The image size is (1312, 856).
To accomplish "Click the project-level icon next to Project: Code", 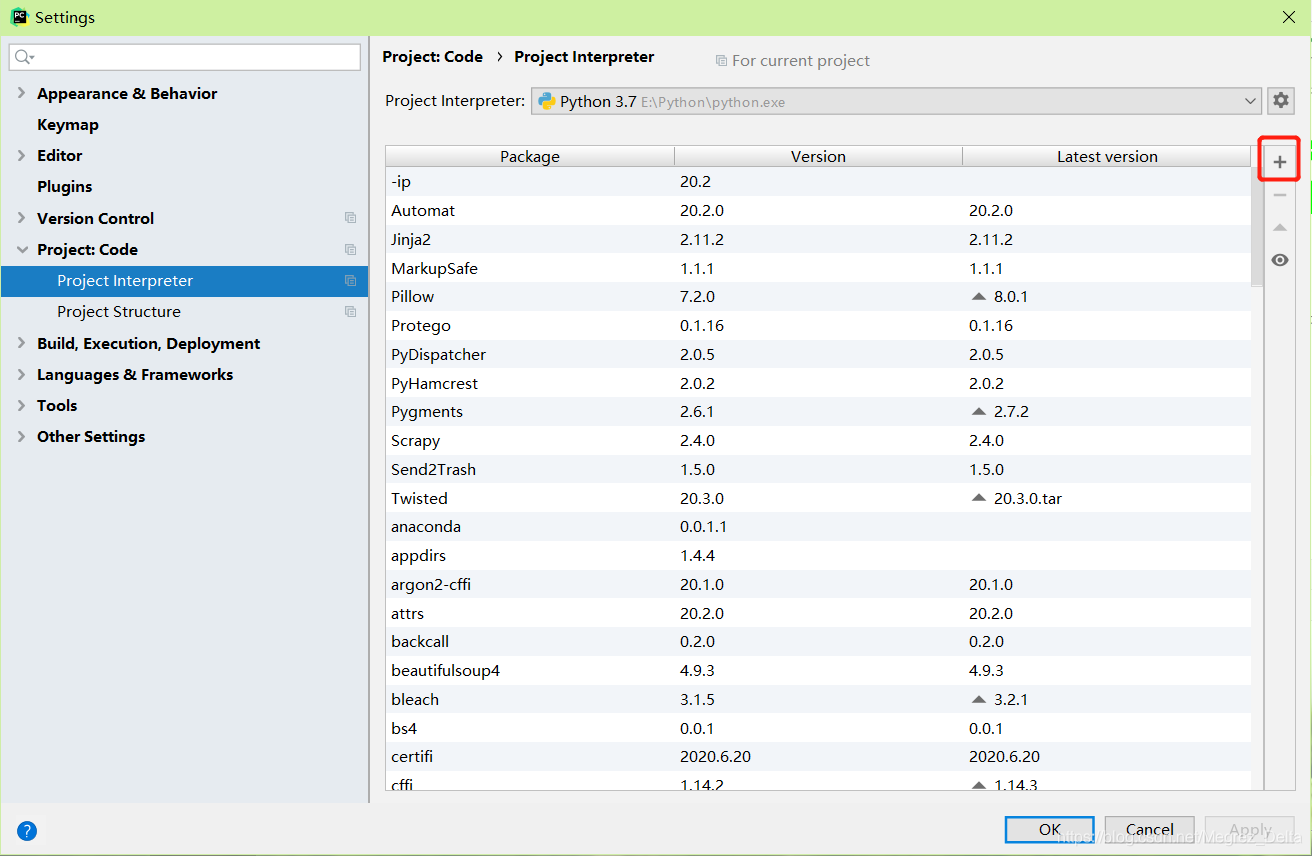I will tap(350, 249).
